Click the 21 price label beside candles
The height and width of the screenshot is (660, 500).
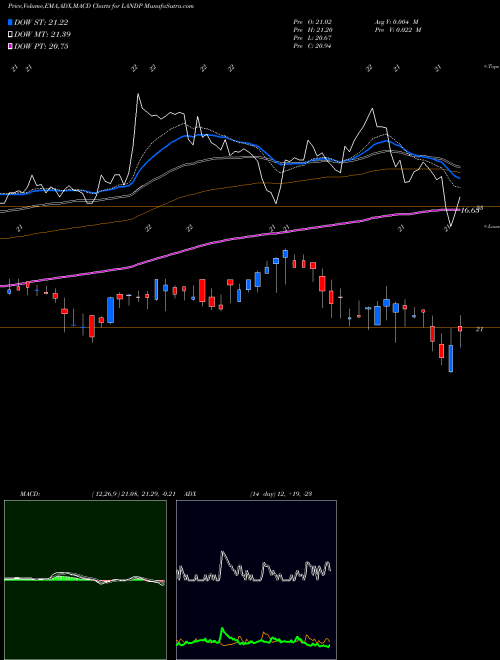coord(479,330)
